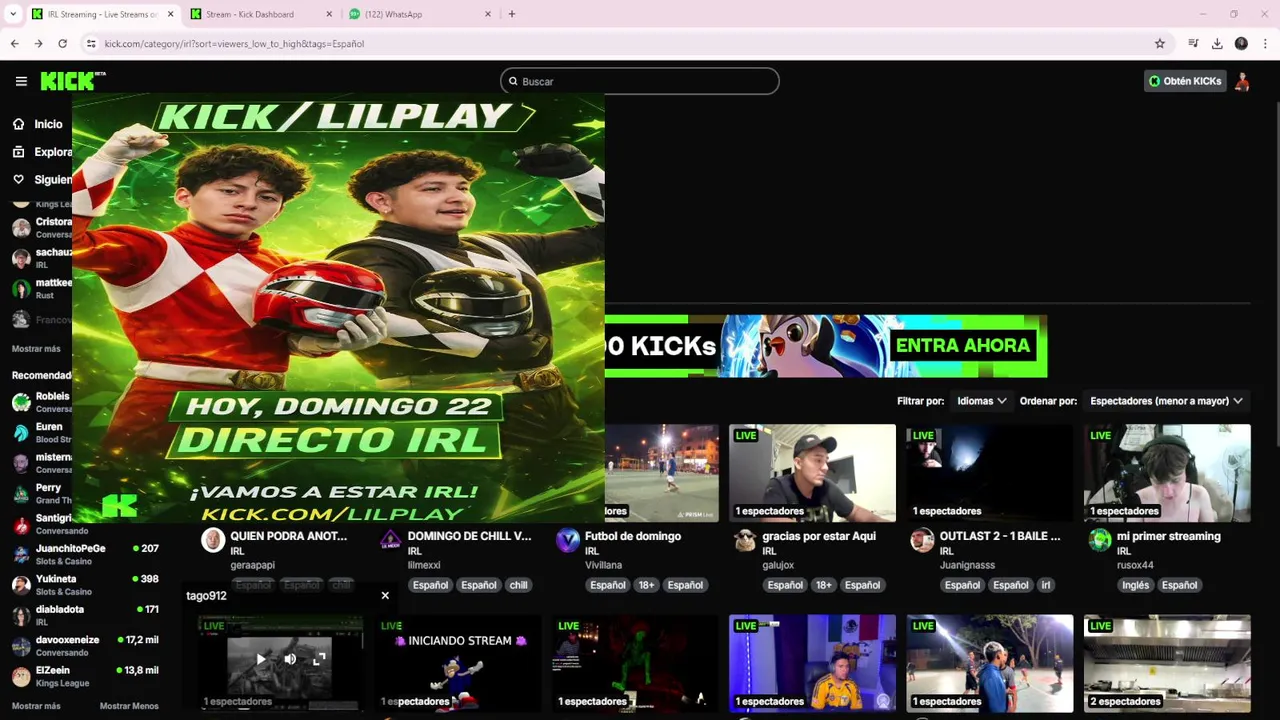Expand the Idiomas filter dropdown
Screen dimensions: 1280x720
tap(981, 401)
